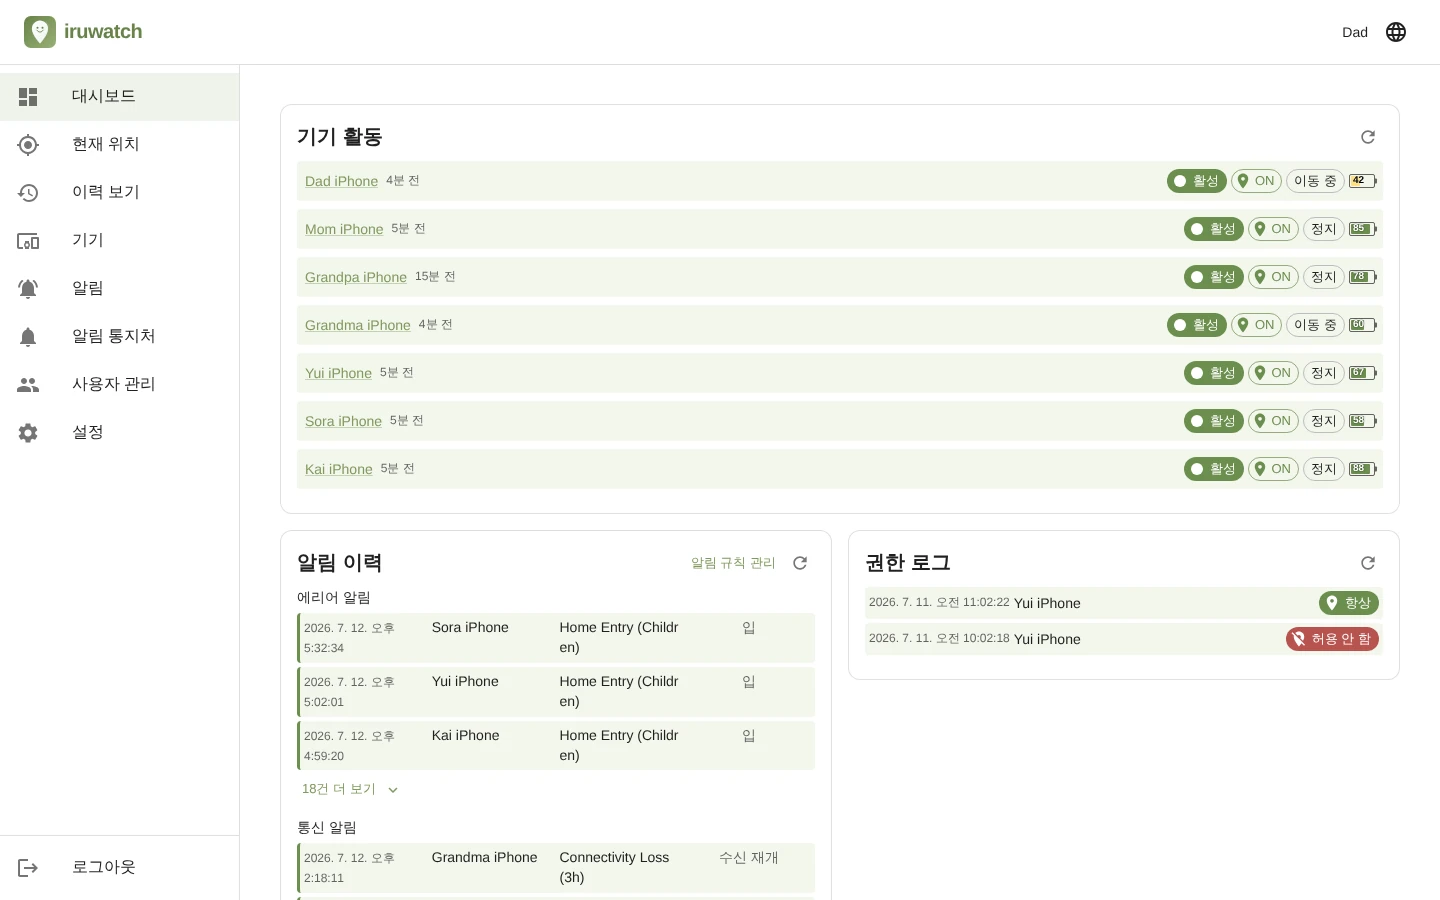Image resolution: width=1440 pixels, height=900 pixels.
Task: Click the 알림 규칙 관리 link
Action: coord(733,563)
